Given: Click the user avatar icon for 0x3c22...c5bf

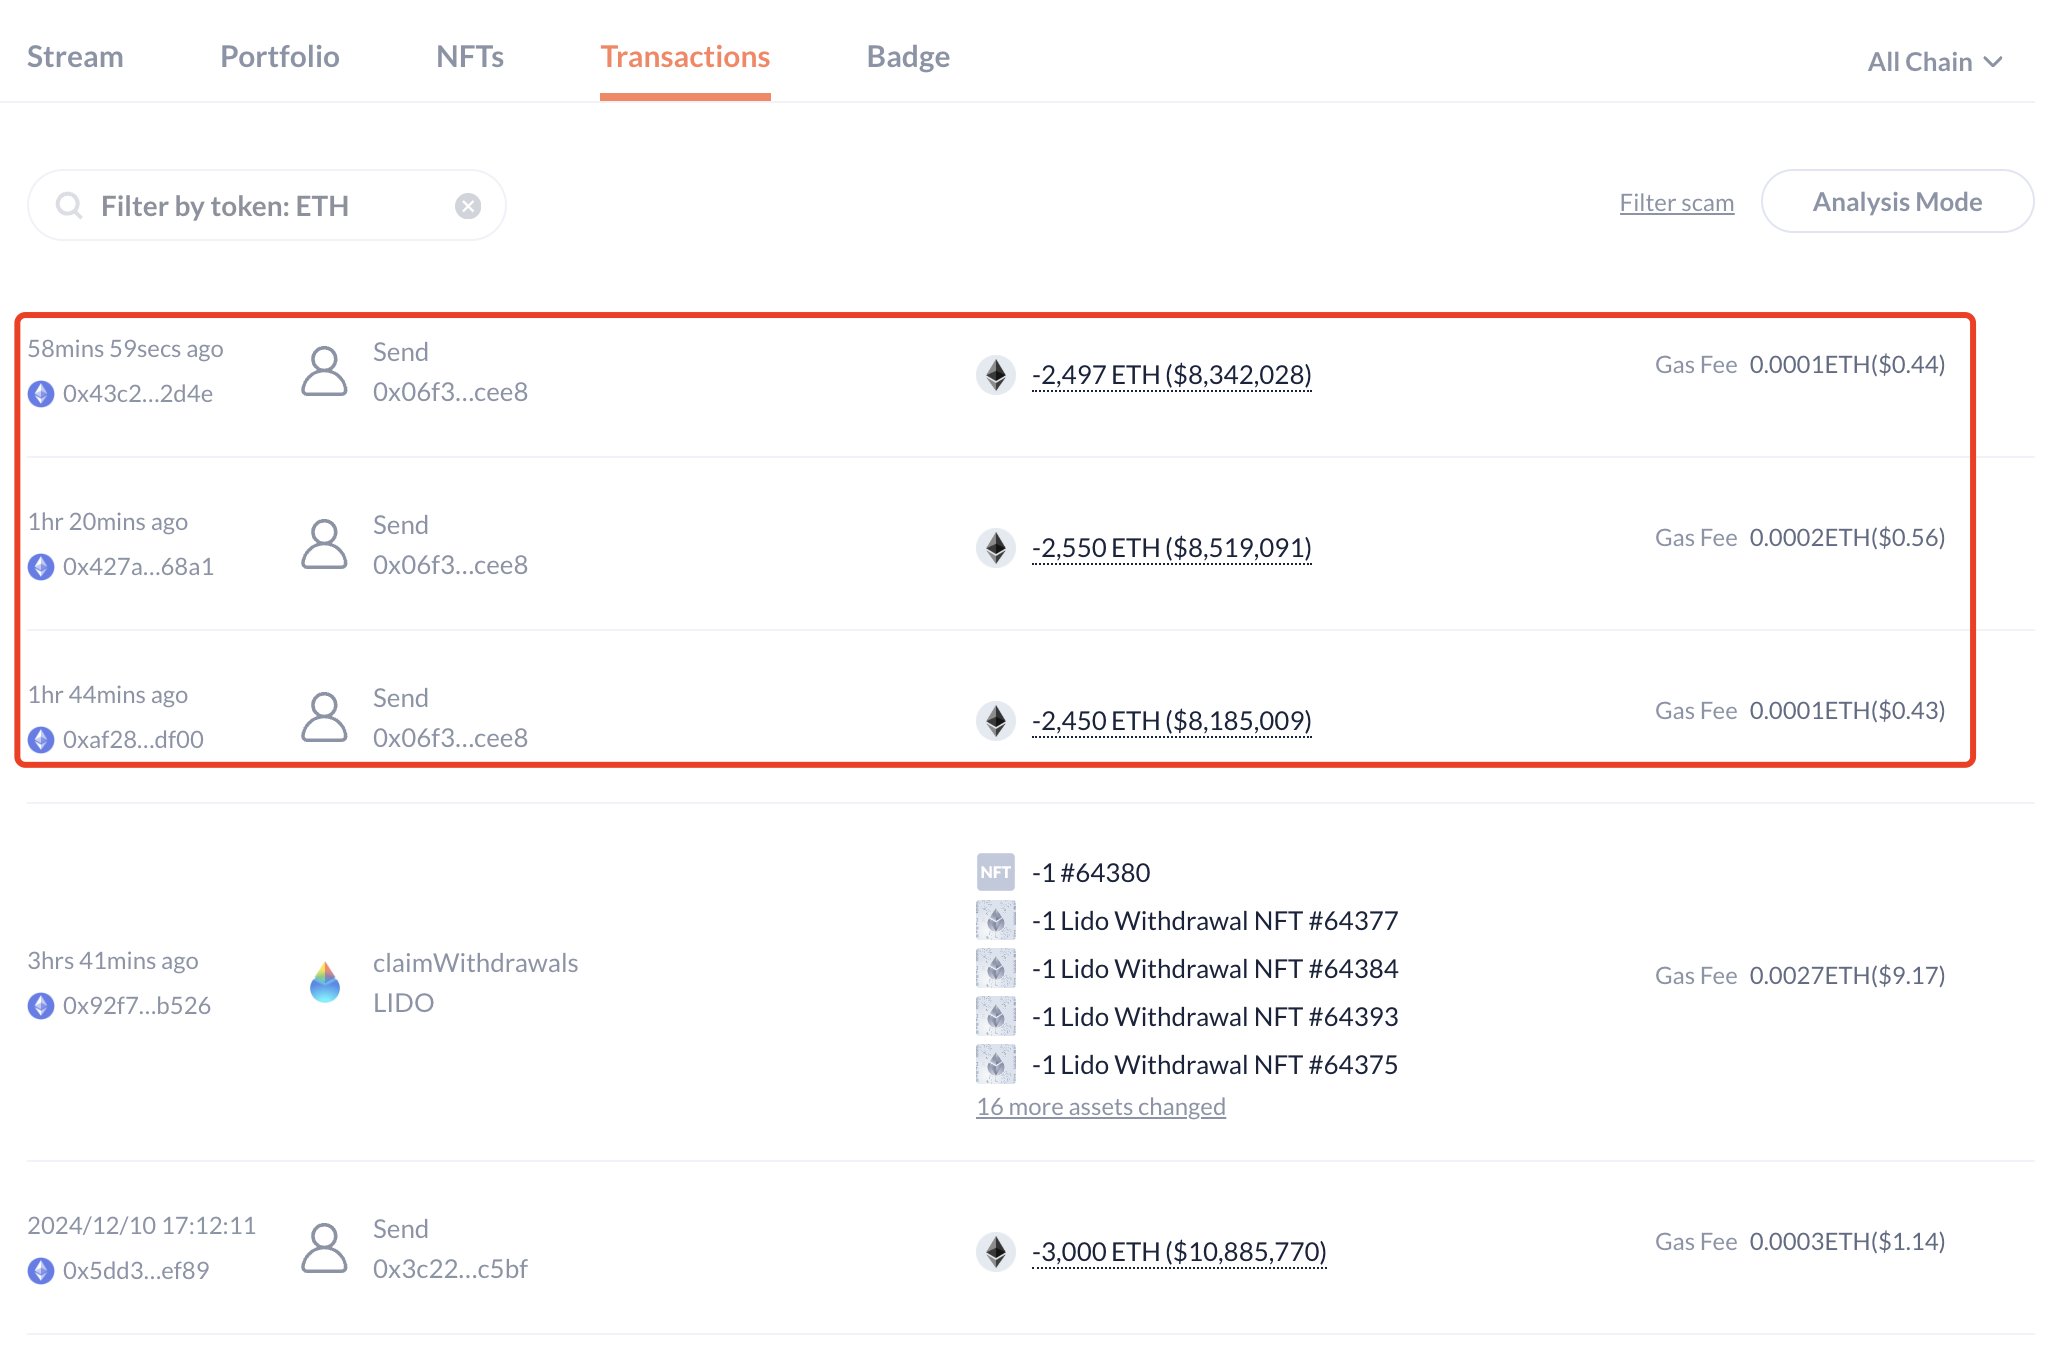Looking at the screenshot, I should (x=324, y=1249).
